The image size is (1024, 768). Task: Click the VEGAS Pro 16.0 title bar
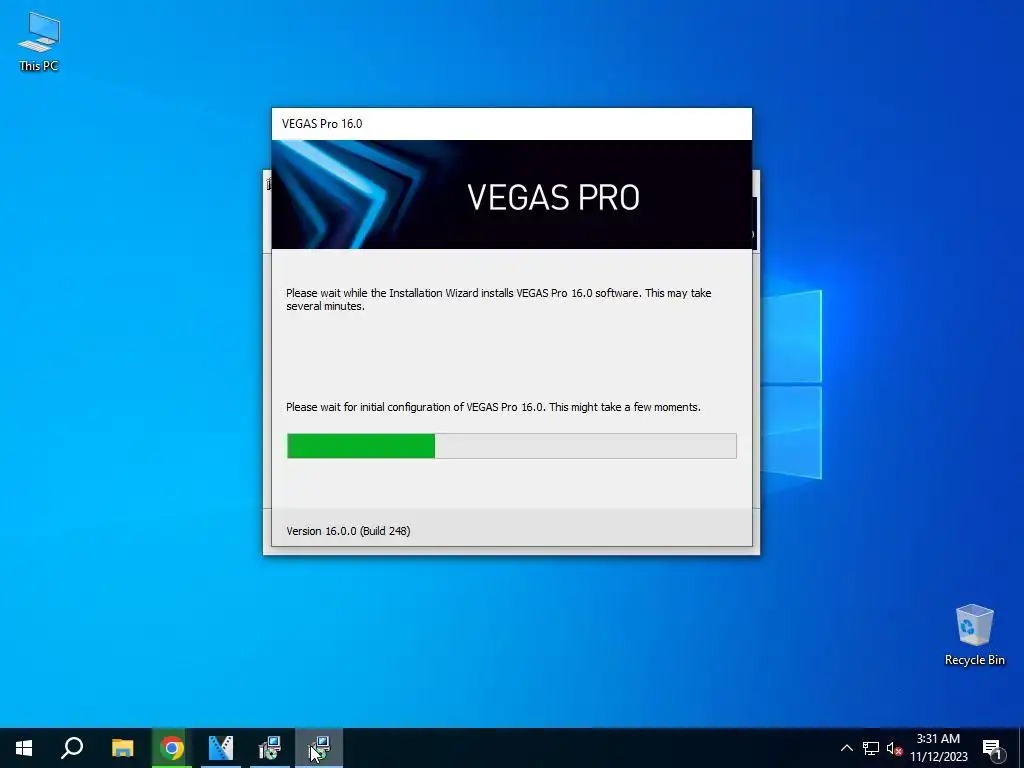point(511,123)
